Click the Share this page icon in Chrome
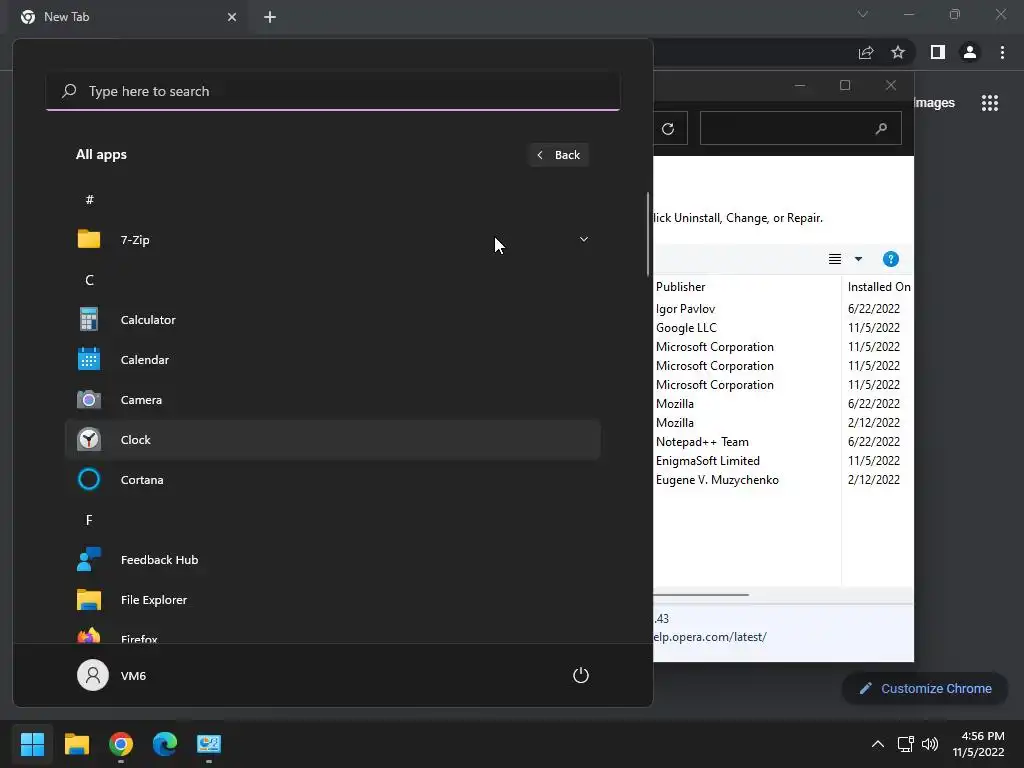Image resolution: width=1024 pixels, height=768 pixels. (x=866, y=53)
